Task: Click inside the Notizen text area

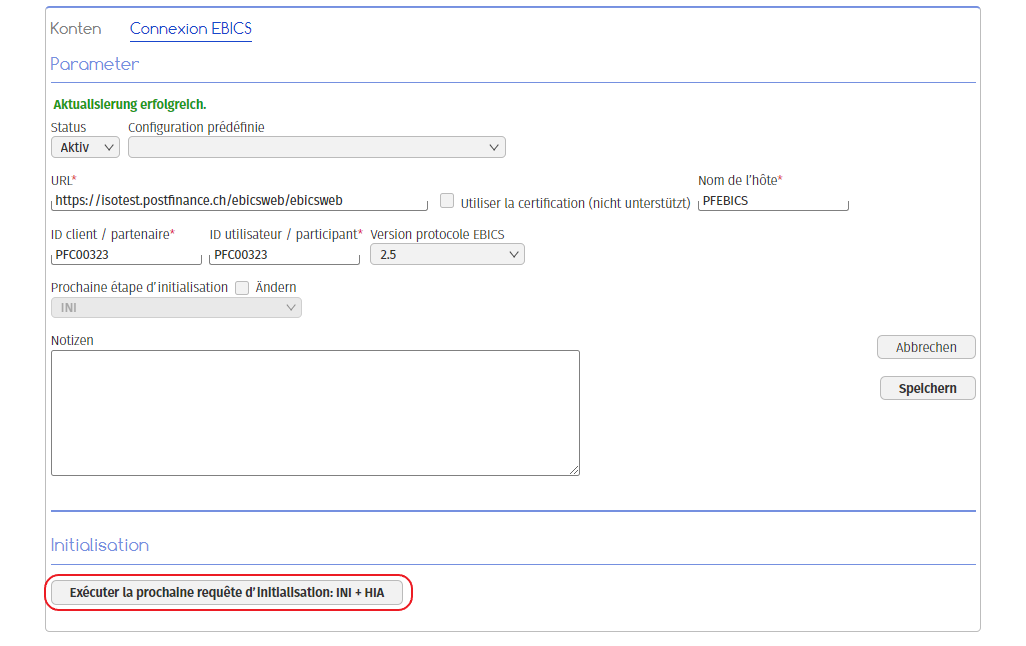Action: point(315,413)
